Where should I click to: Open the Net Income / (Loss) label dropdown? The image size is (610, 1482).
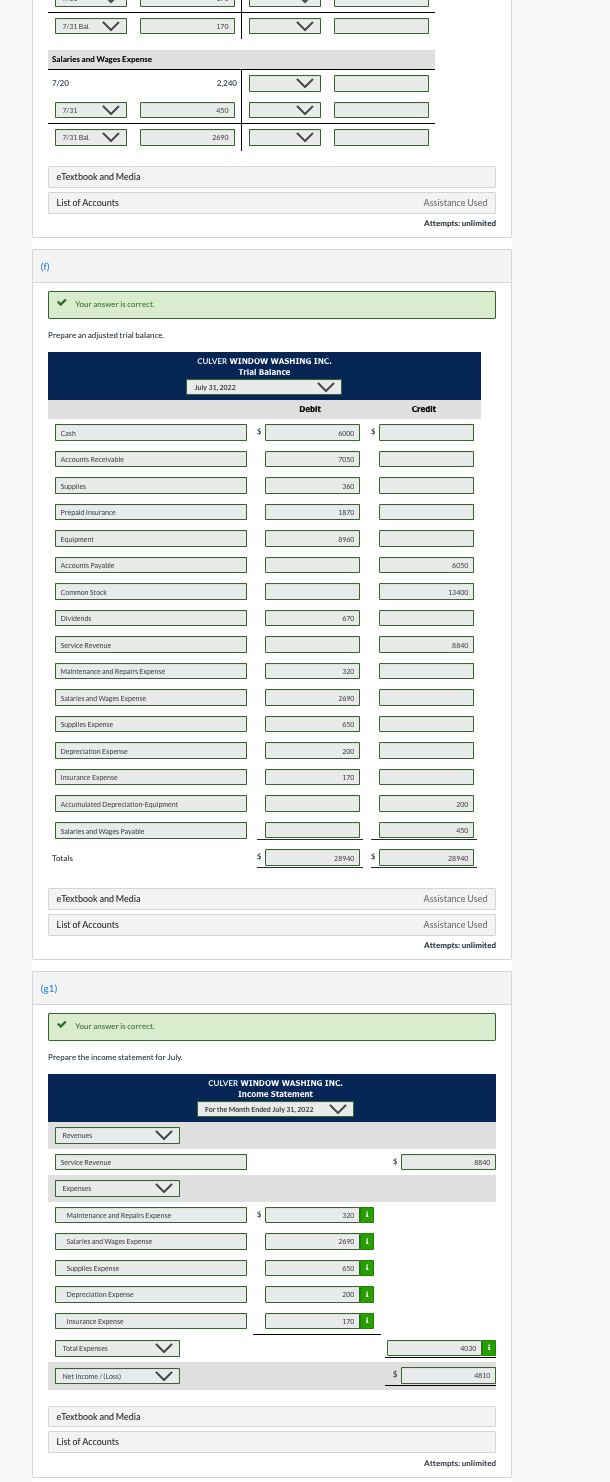point(163,1375)
